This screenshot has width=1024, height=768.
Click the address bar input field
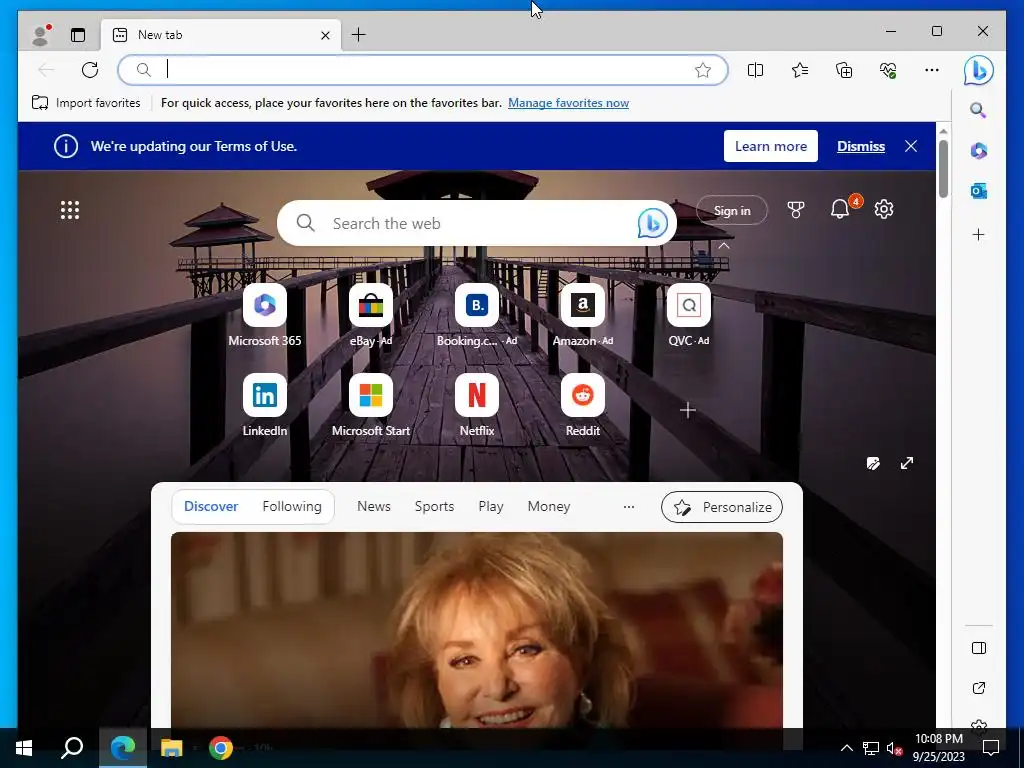point(423,70)
